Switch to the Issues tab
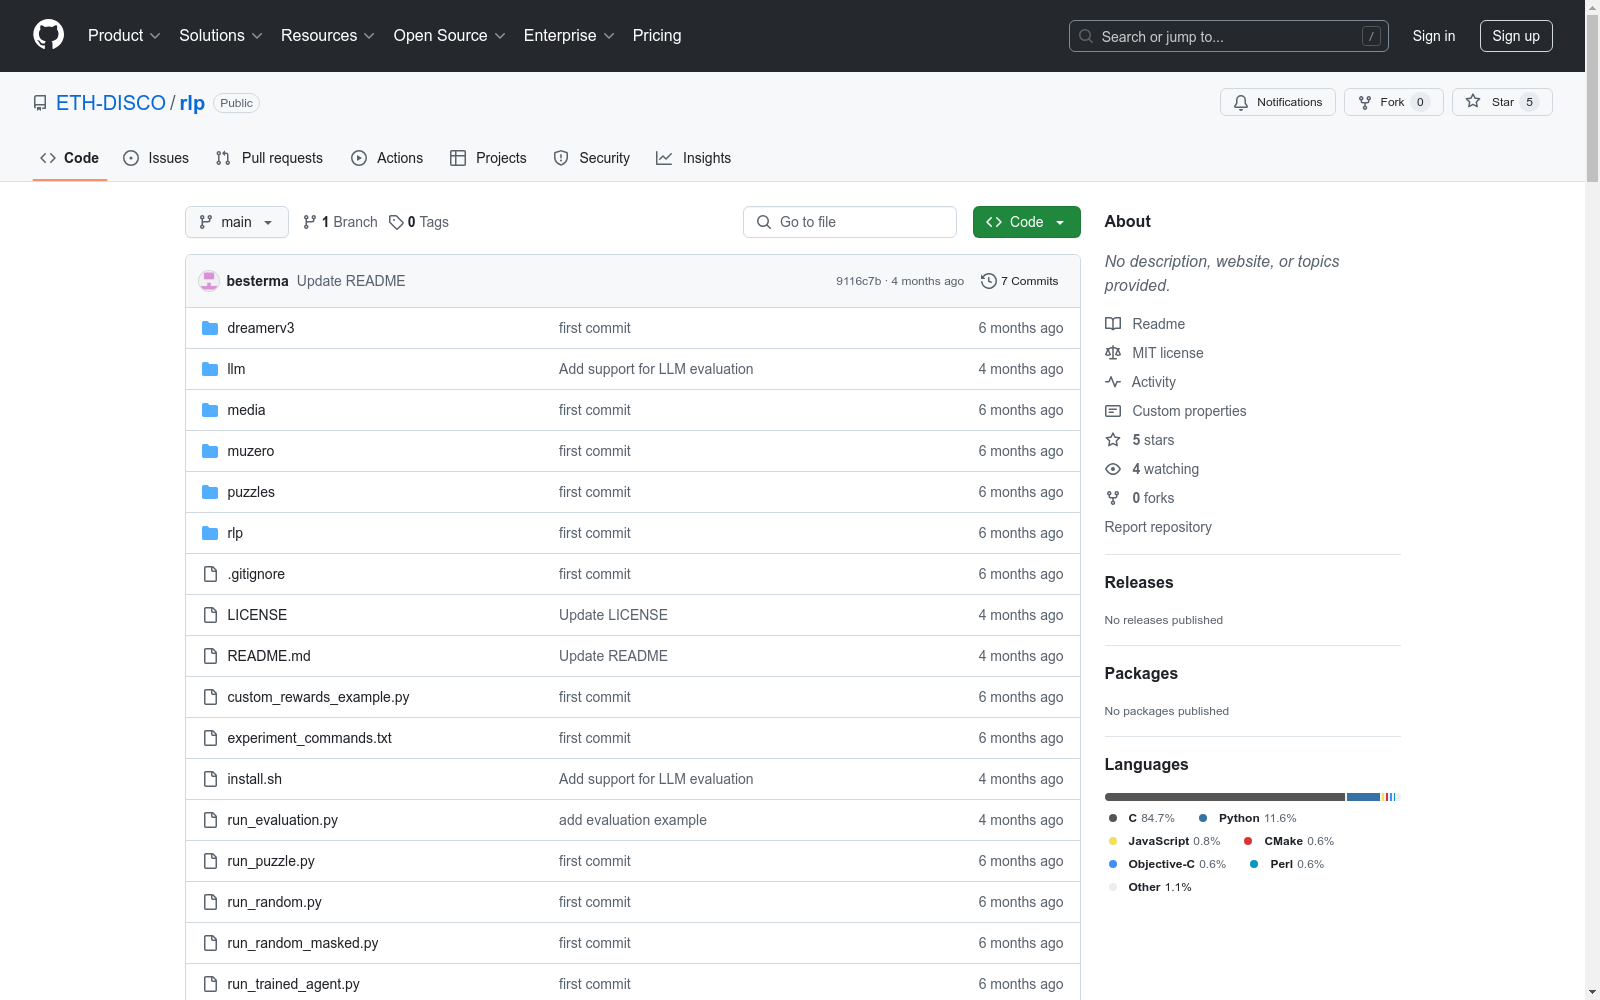This screenshot has height=1000, width=1600. (156, 158)
